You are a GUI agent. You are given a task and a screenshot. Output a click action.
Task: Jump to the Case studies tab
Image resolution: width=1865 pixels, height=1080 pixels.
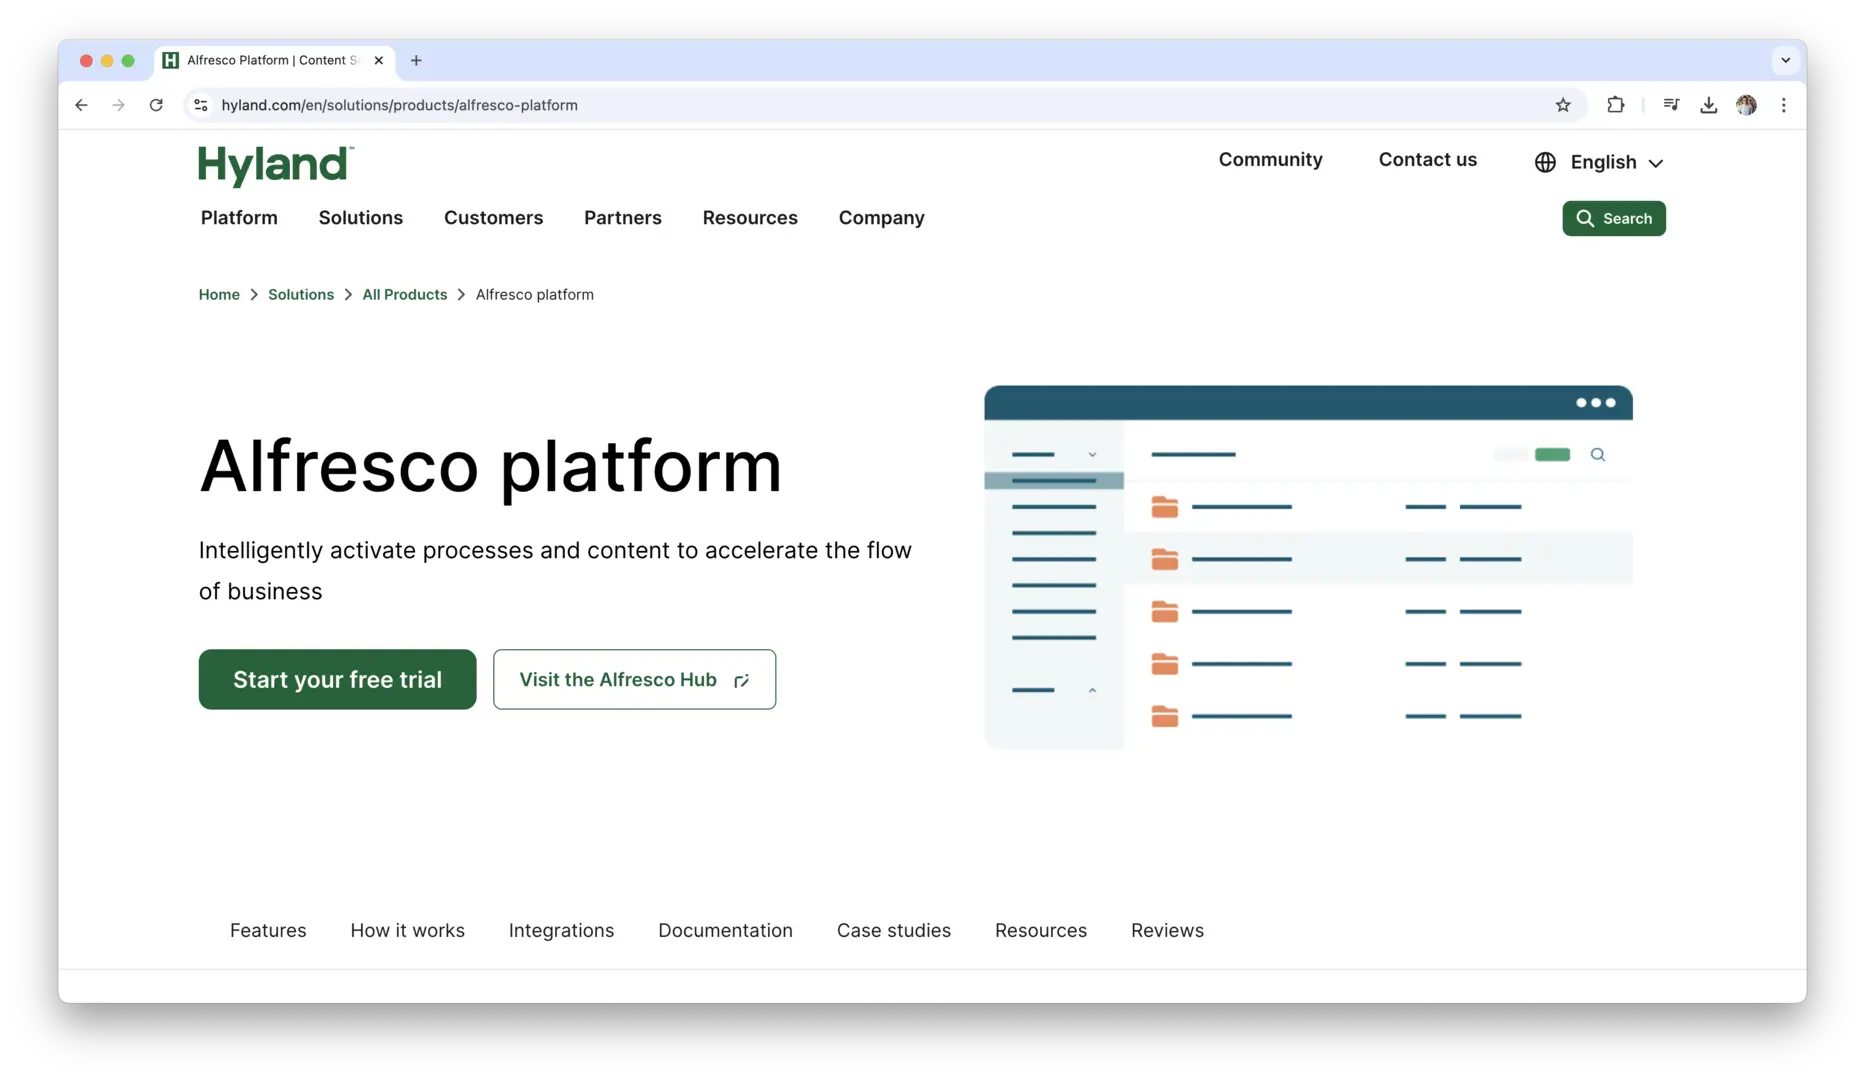pyautogui.click(x=893, y=930)
